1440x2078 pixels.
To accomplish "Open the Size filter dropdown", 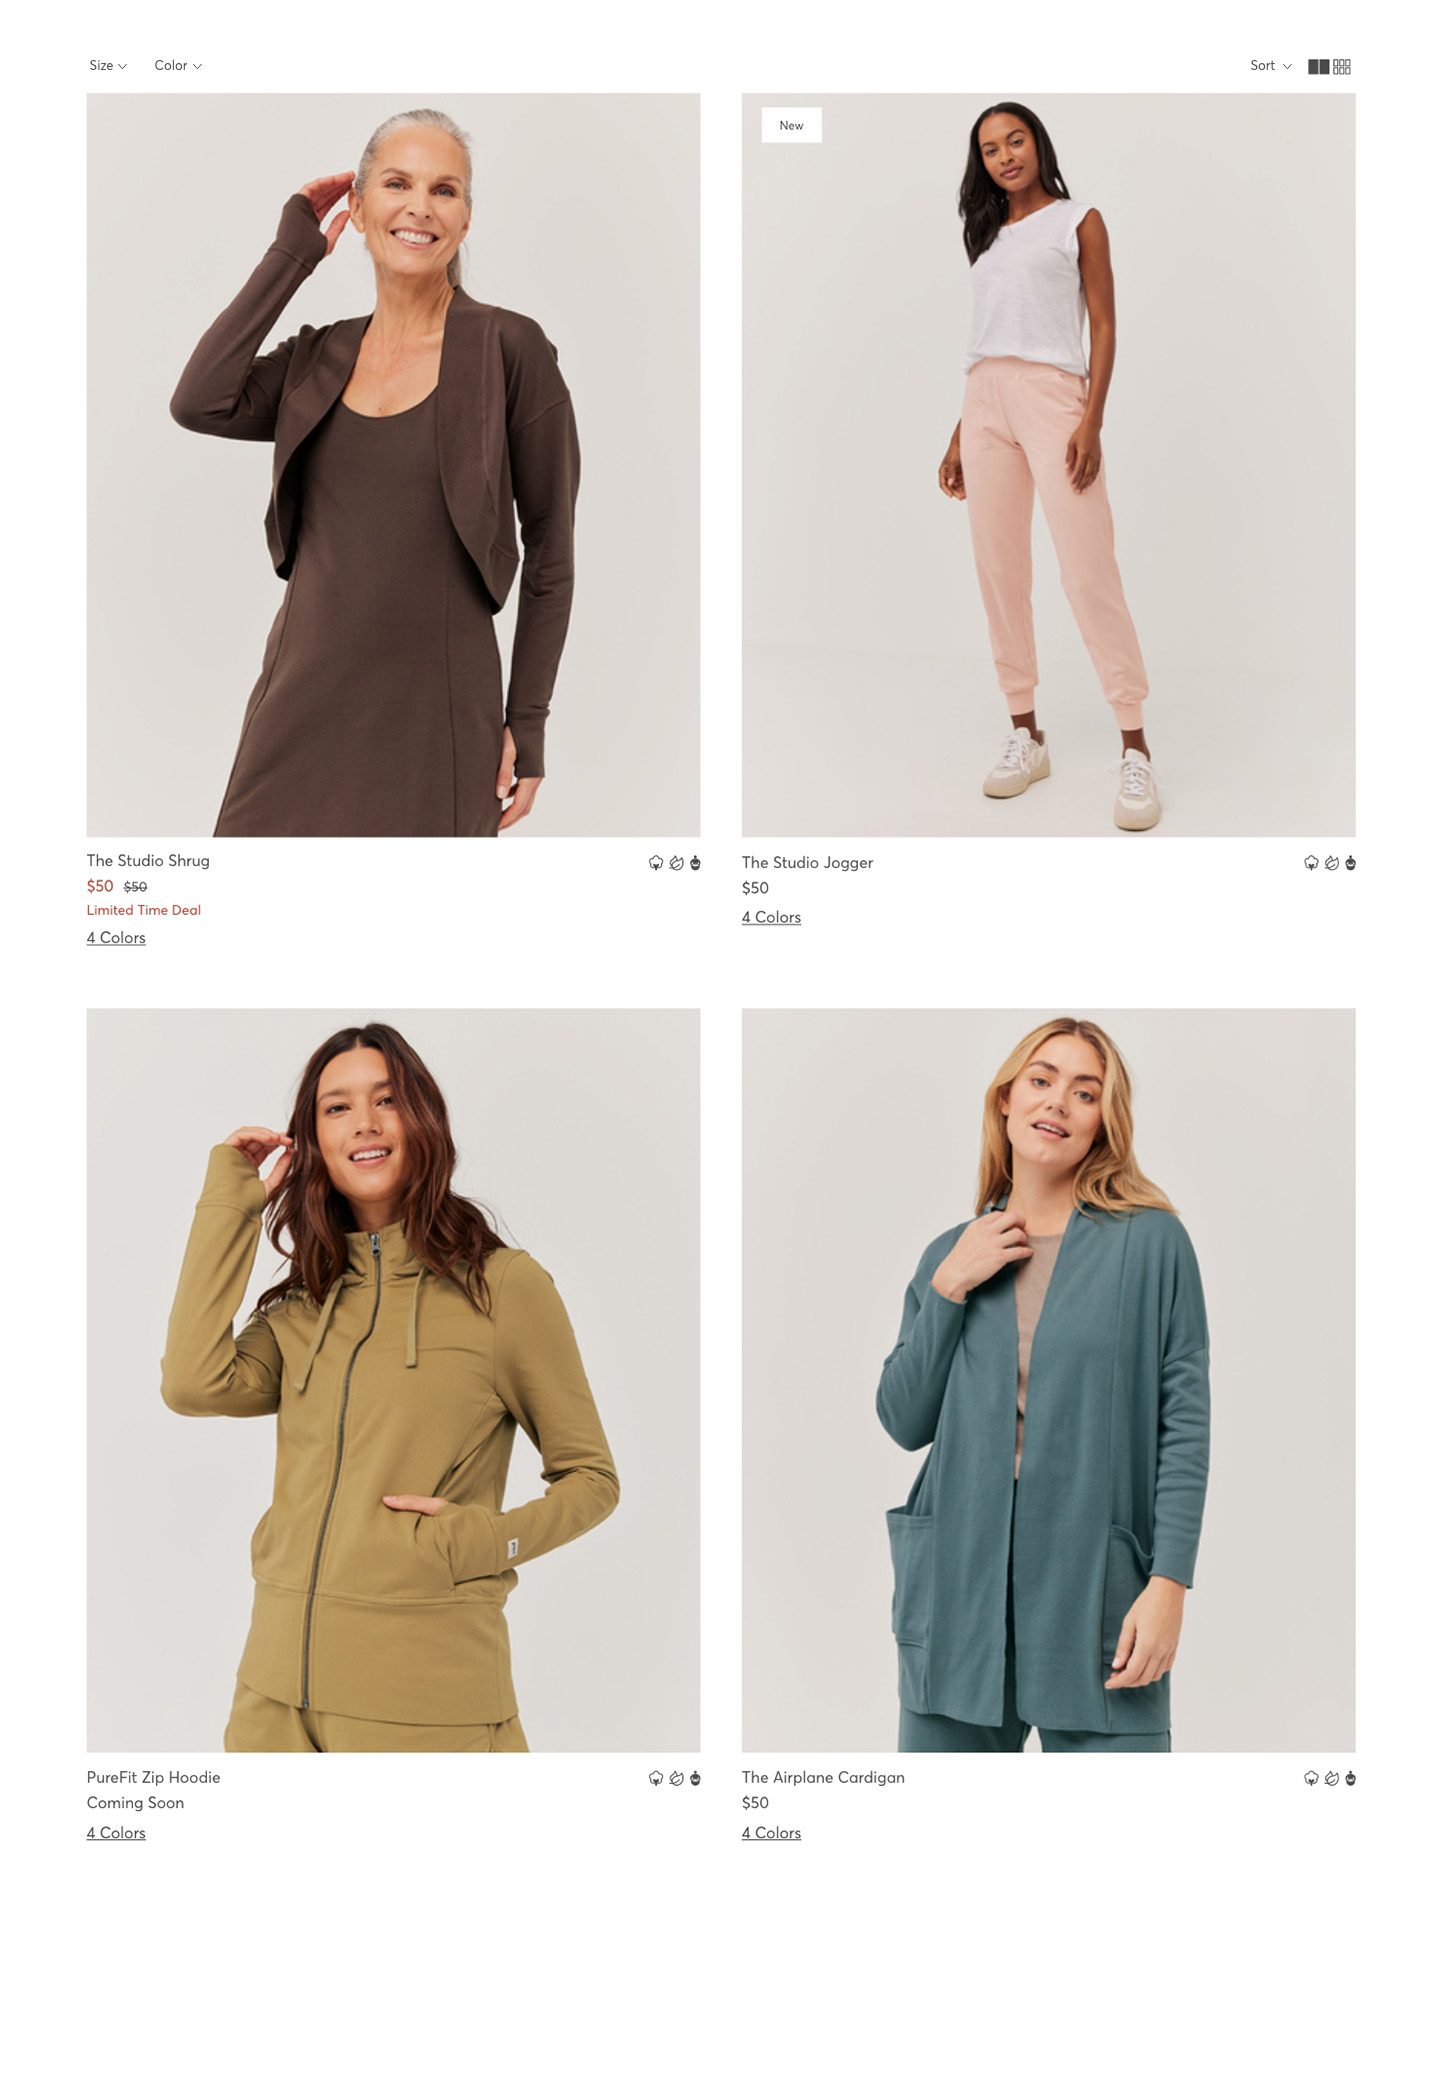I will point(108,65).
